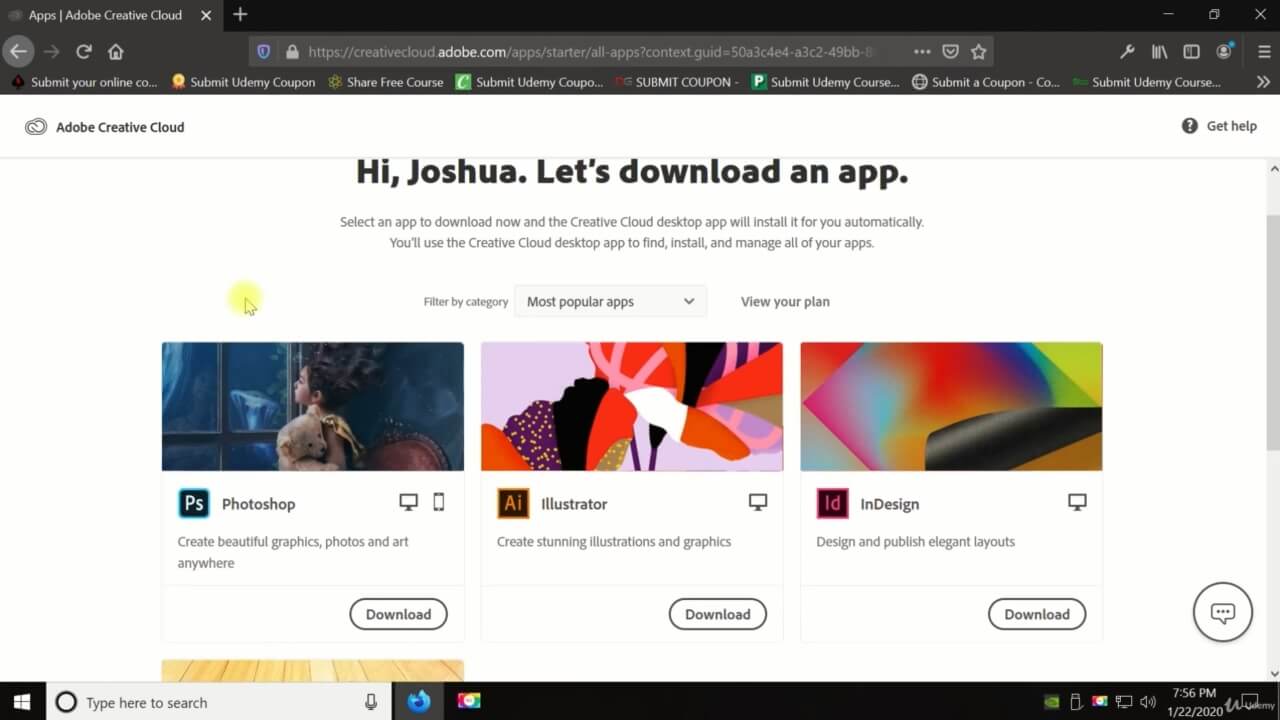Click the InDesign app name
This screenshot has height=720, width=1280.
tap(889, 504)
